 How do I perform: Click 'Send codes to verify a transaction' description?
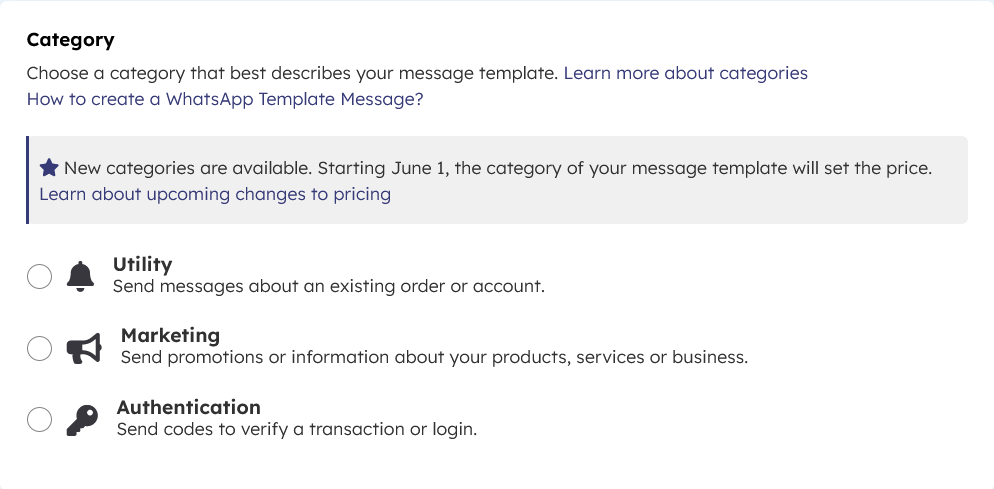[297, 430]
